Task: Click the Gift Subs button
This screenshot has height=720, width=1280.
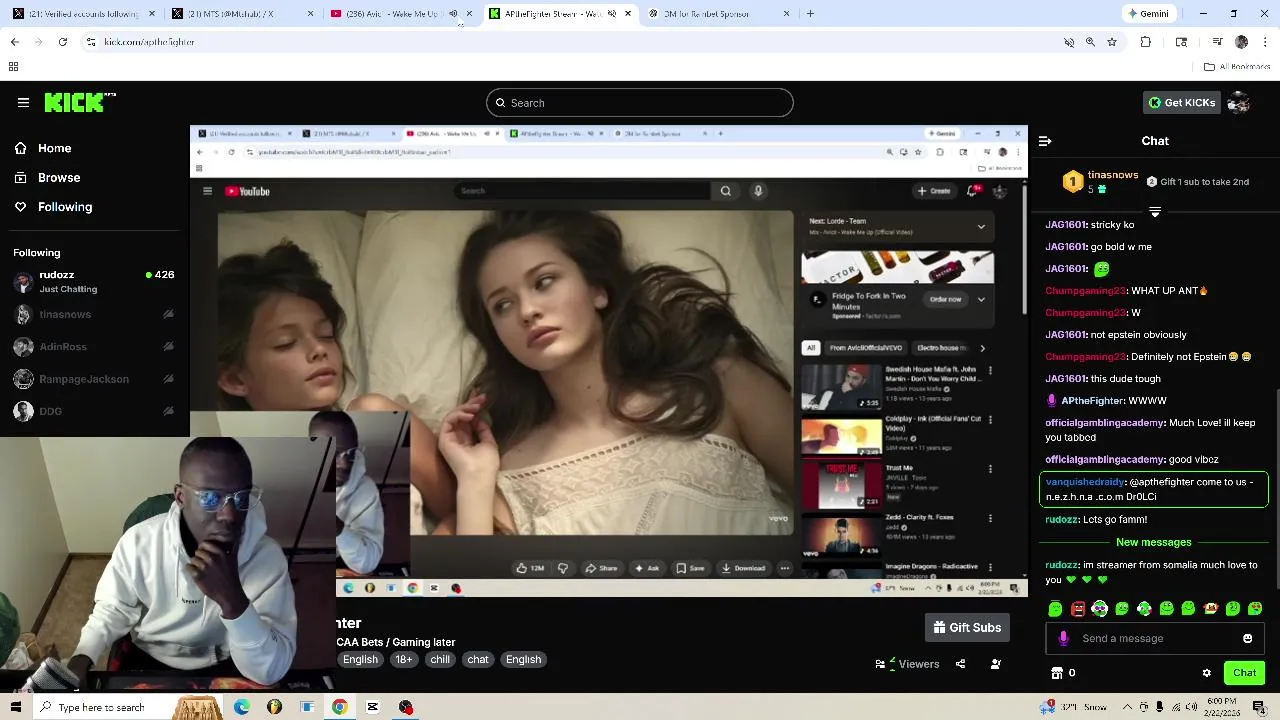Action: (967, 627)
